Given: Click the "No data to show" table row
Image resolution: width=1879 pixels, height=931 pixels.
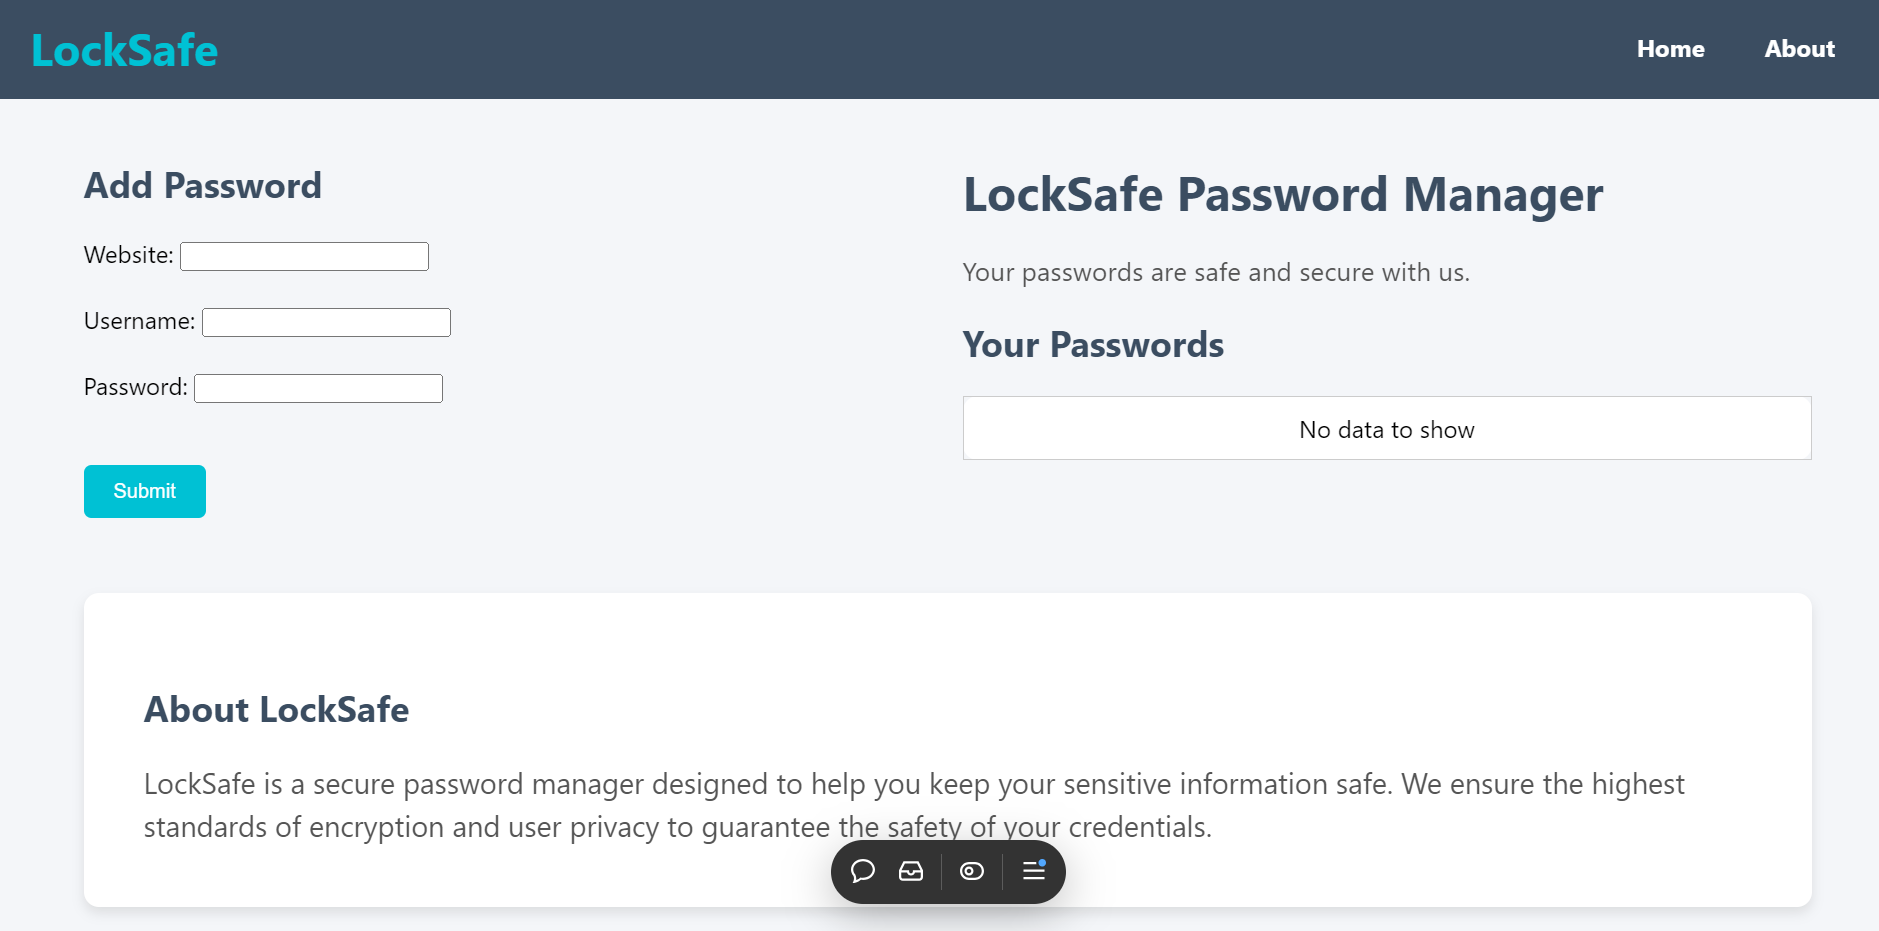Looking at the screenshot, I should point(1386,429).
